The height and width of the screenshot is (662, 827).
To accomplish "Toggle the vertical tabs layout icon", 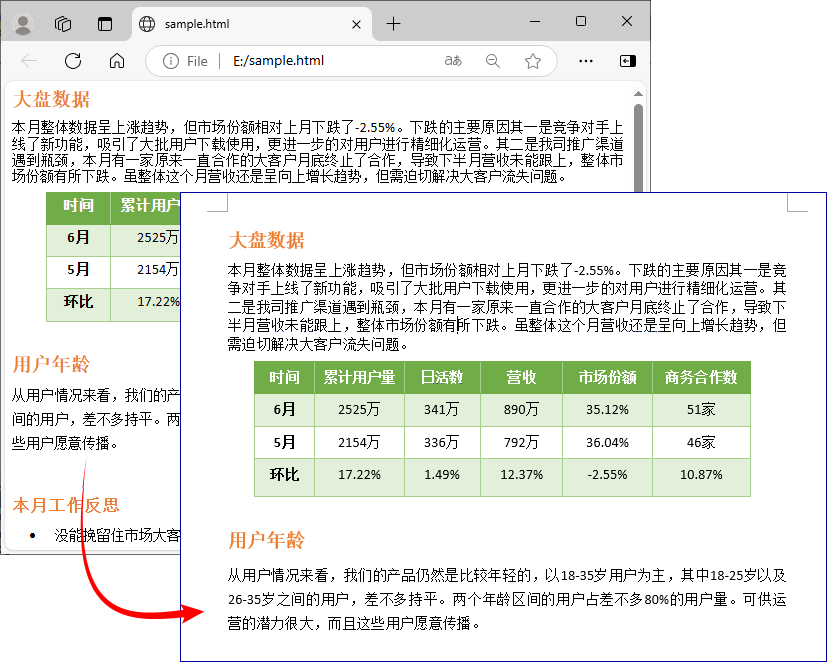I will coord(105,22).
